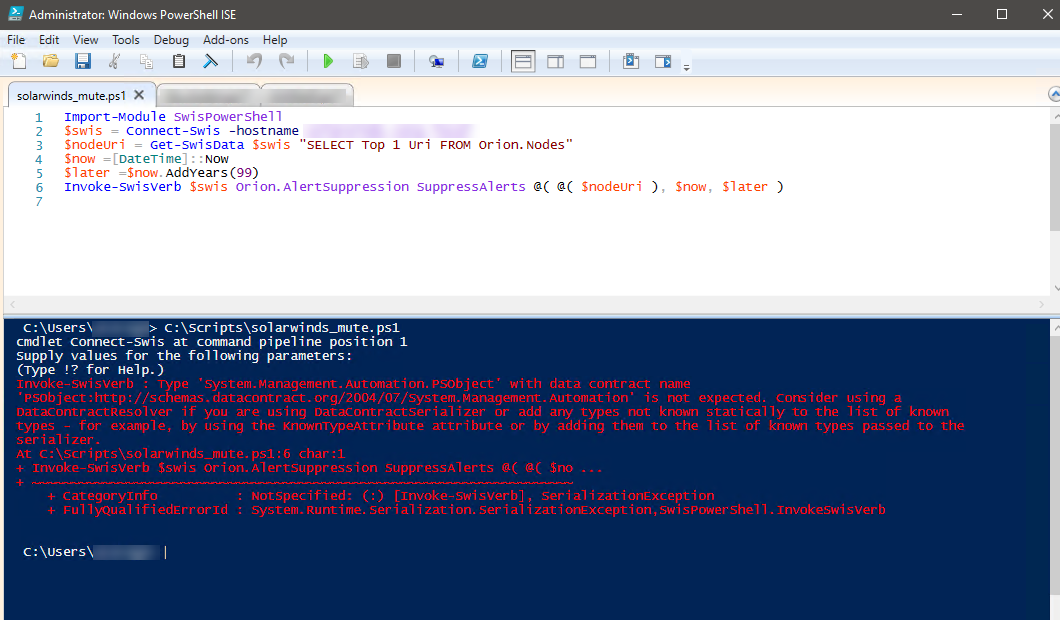The width and height of the screenshot is (1060, 620).
Task: Click the line 1 Import-Module text
Action: (173, 116)
